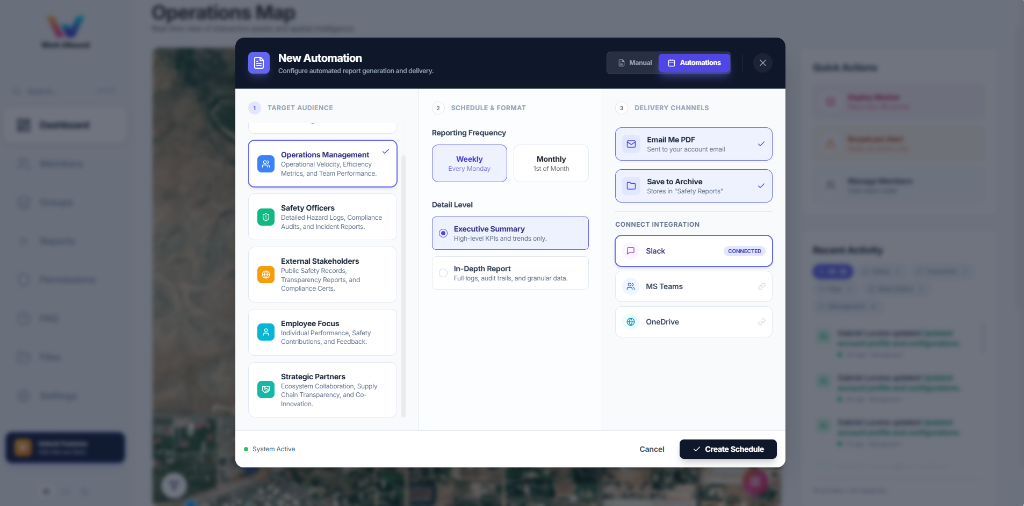Click the map filter button in background

point(174,485)
